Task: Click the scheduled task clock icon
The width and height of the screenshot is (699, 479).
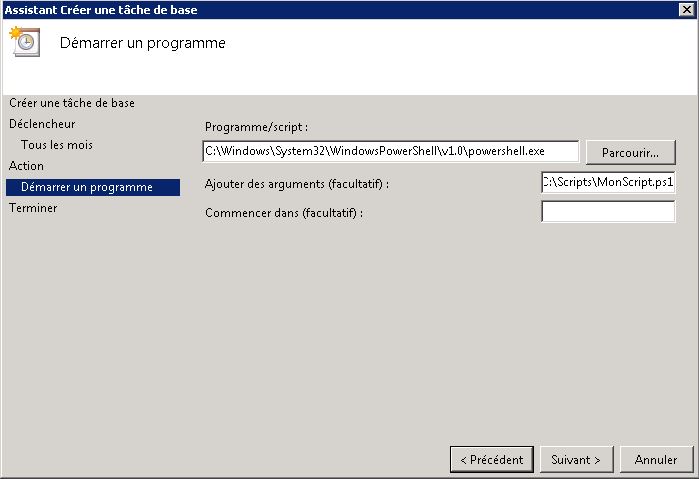Action: pyautogui.click(x=25, y=41)
